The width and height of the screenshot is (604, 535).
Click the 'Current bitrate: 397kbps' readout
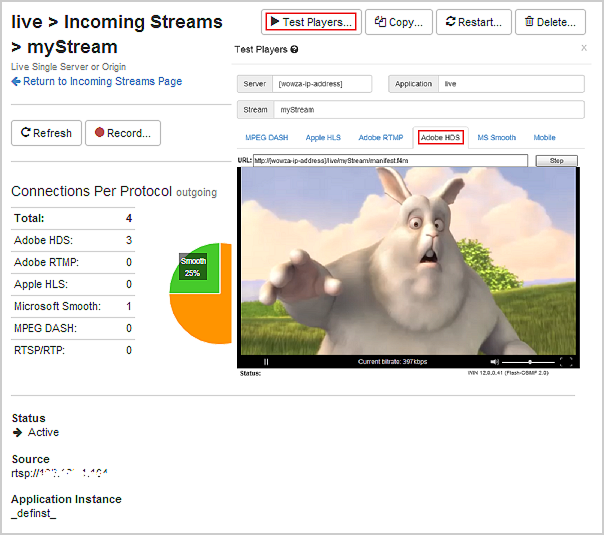click(x=392, y=362)
